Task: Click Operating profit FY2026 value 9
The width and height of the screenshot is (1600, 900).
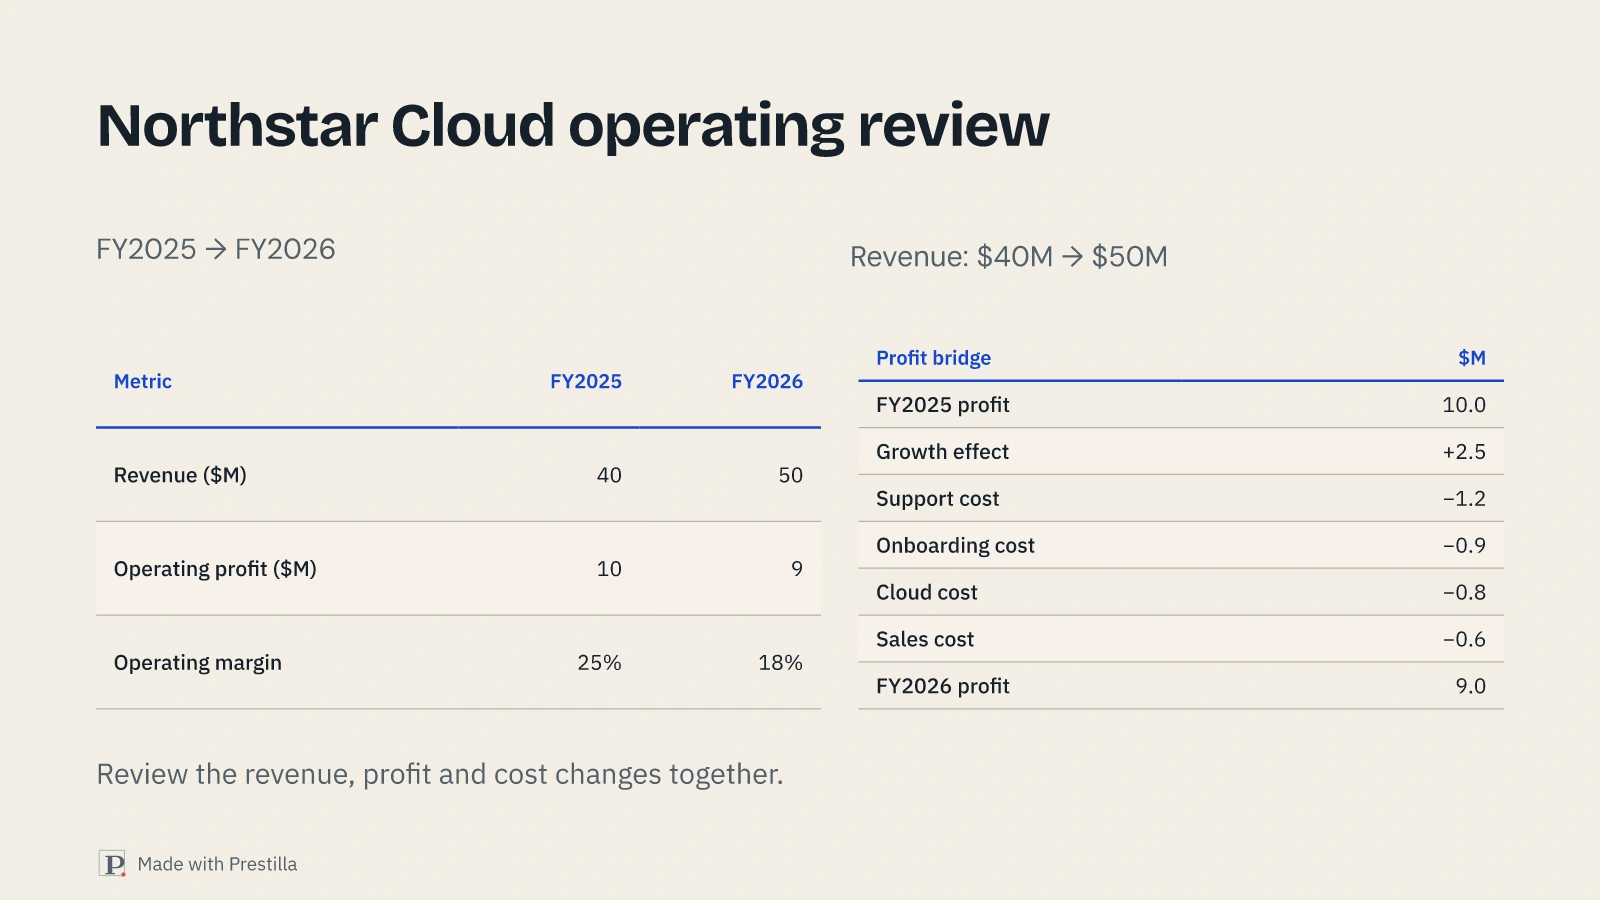Action: tap(797, 569)
